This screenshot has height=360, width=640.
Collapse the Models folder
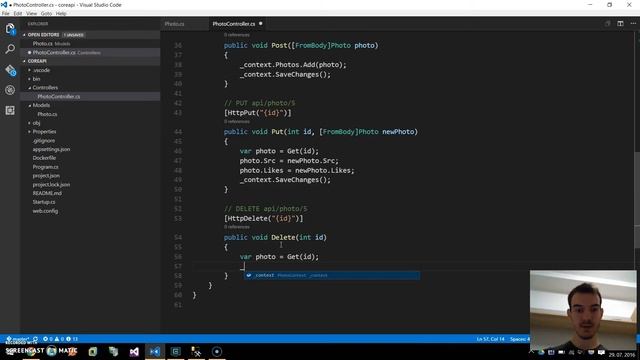coord(41,105)
